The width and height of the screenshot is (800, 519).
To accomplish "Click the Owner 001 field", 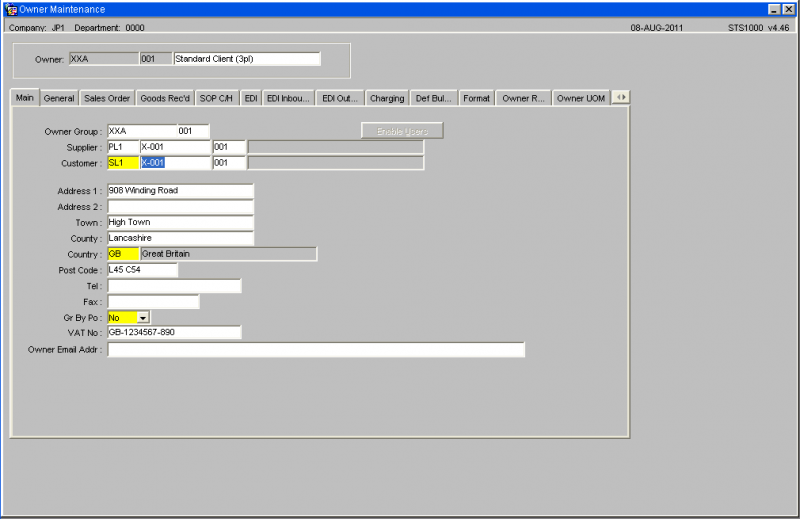I will tap(156, 59).
